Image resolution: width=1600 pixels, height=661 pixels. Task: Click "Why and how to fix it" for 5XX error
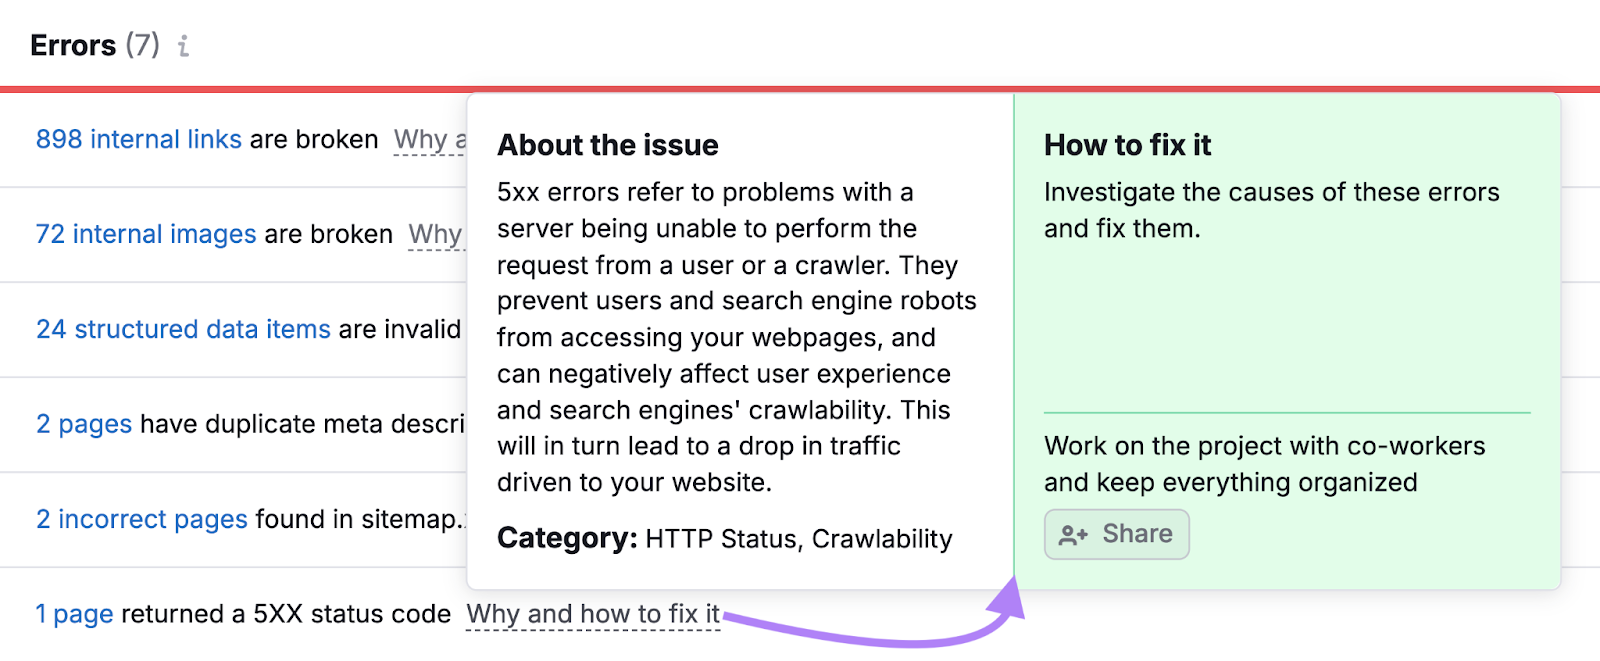click(594, 614)
